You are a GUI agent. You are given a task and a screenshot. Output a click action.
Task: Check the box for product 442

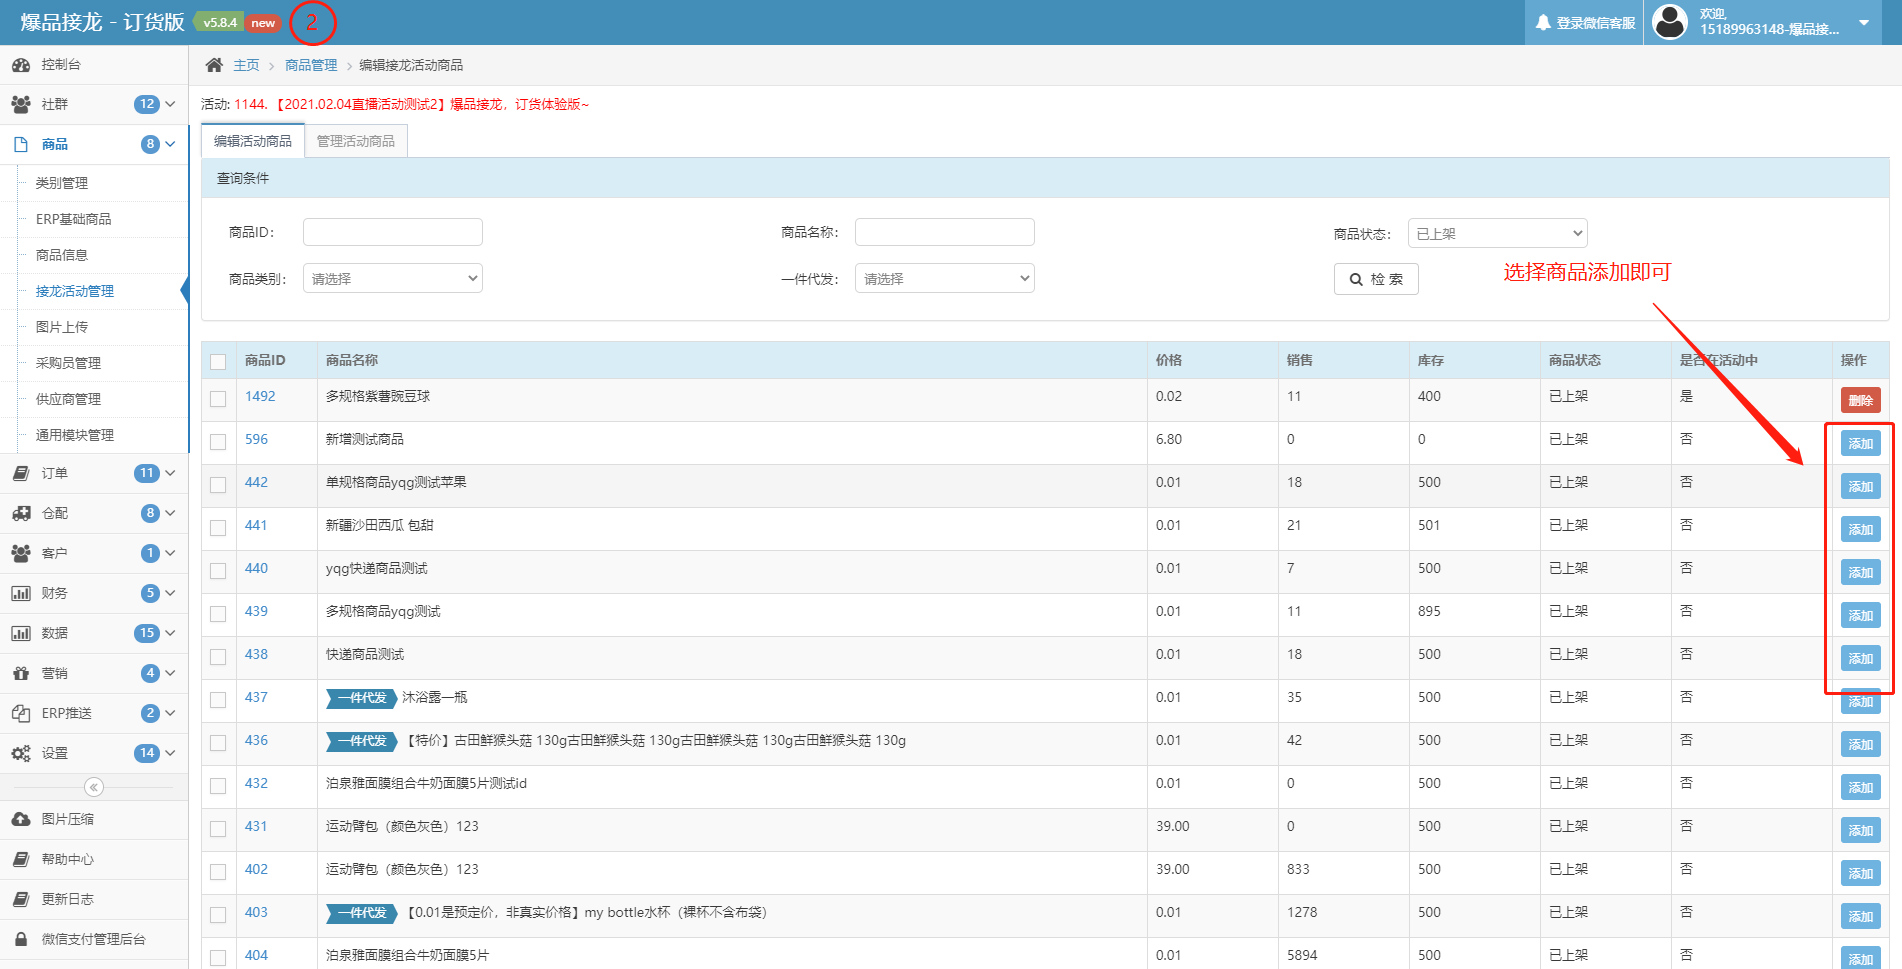[x=218, y=485]
